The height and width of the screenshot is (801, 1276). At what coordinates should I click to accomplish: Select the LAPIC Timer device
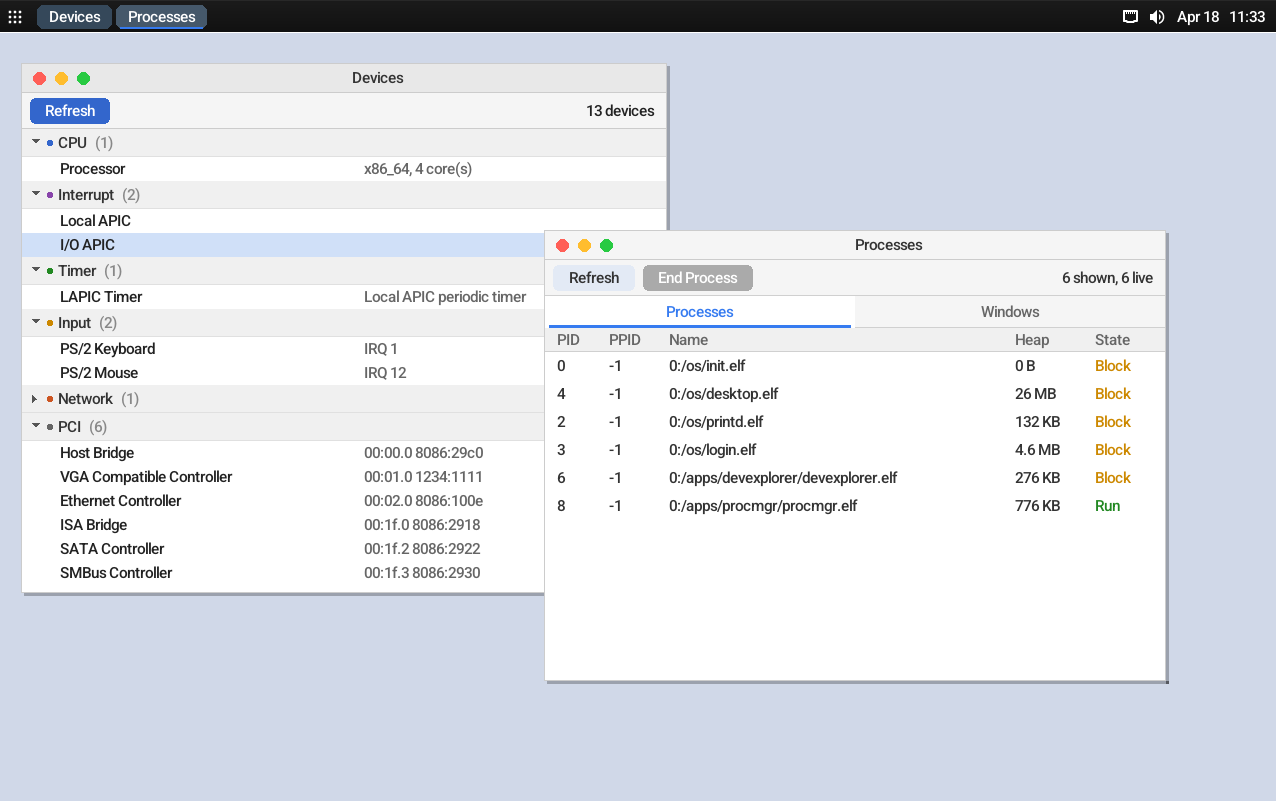coord(284,297)
